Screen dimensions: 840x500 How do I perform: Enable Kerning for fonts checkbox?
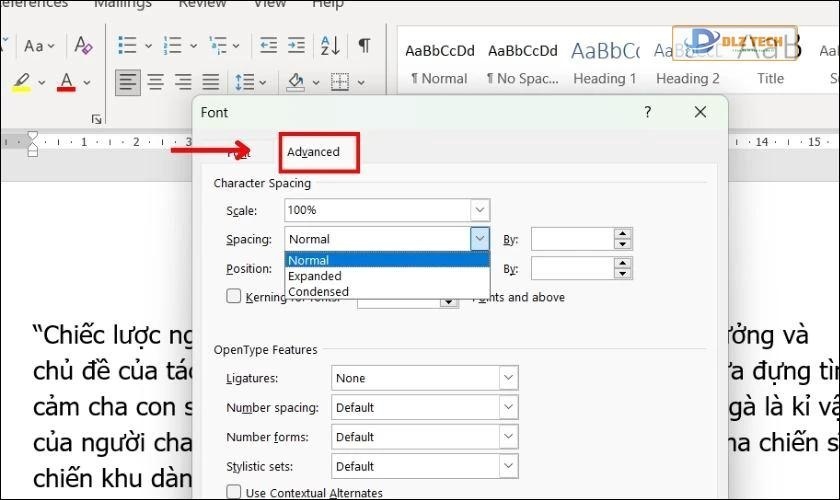point(234,296)
